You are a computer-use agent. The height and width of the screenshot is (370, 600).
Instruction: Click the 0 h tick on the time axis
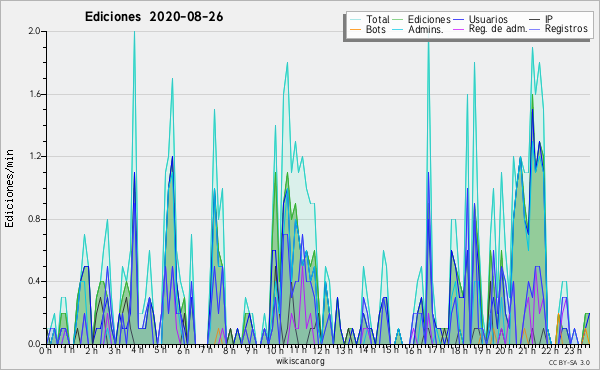click(46, 350)
